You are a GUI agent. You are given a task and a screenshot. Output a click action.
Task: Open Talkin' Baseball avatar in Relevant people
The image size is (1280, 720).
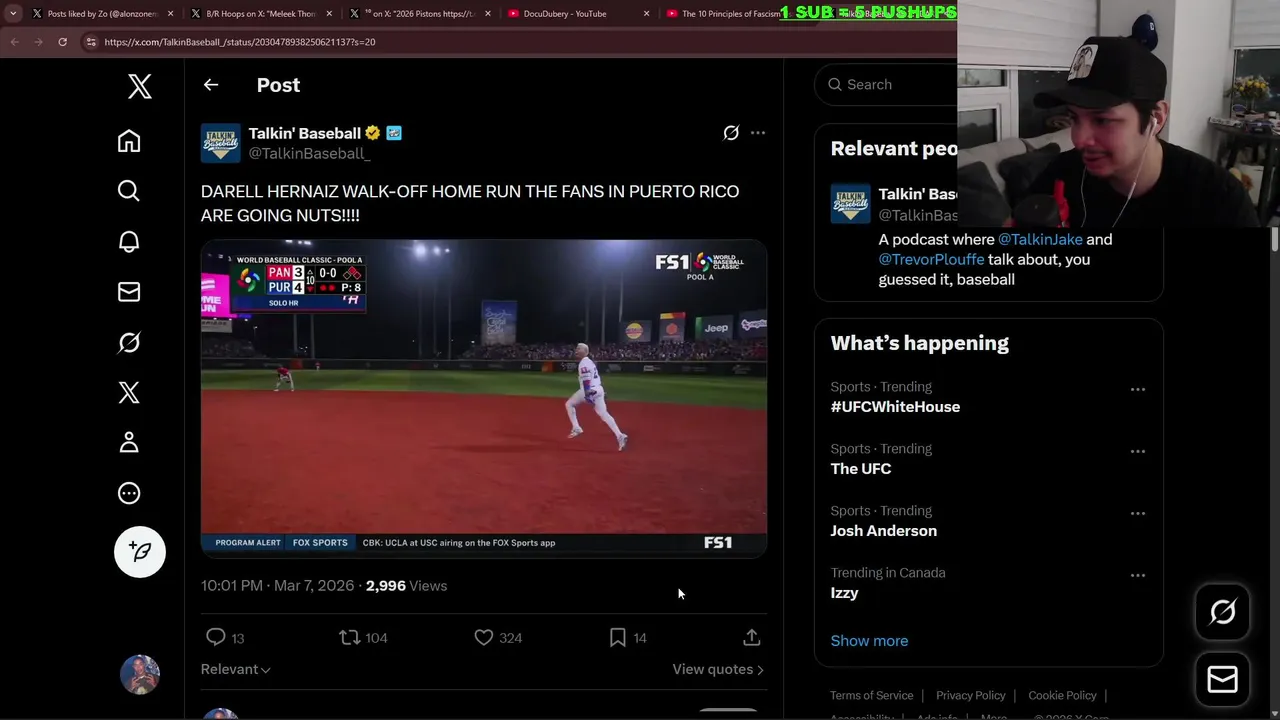tap(850, 204)
